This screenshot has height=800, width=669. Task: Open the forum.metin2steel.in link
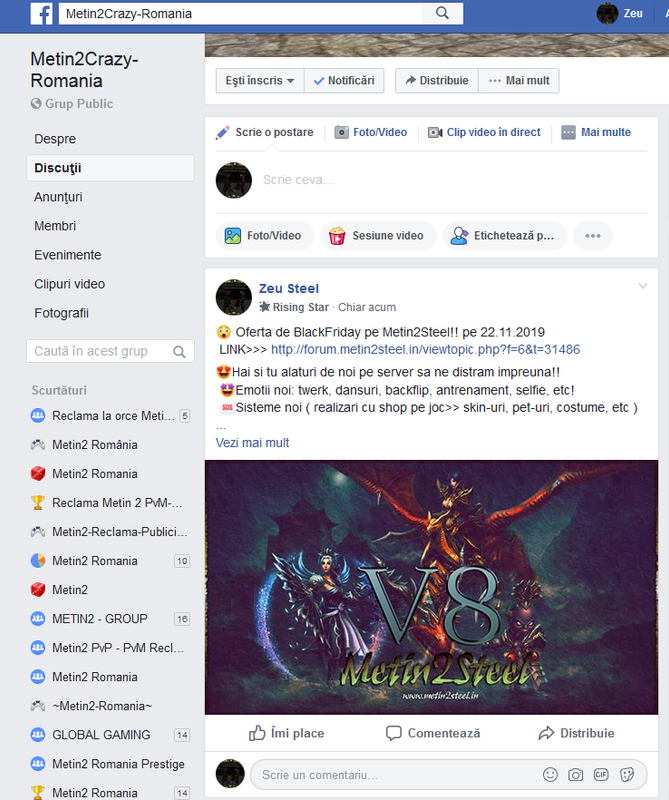426,349
